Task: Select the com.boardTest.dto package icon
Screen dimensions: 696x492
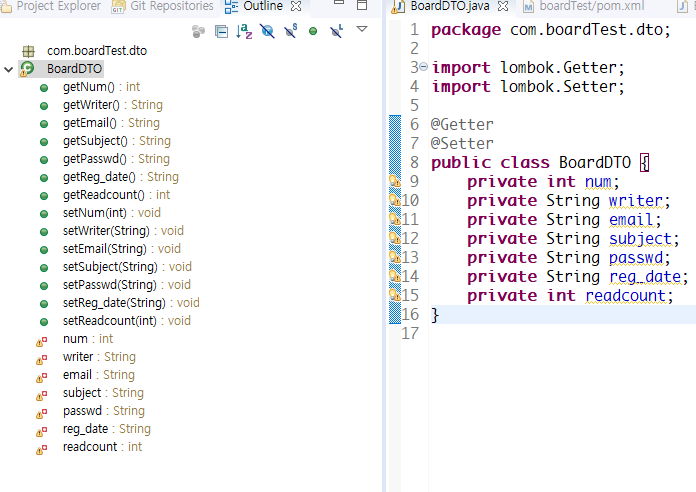Action: (x=28, y=51)
